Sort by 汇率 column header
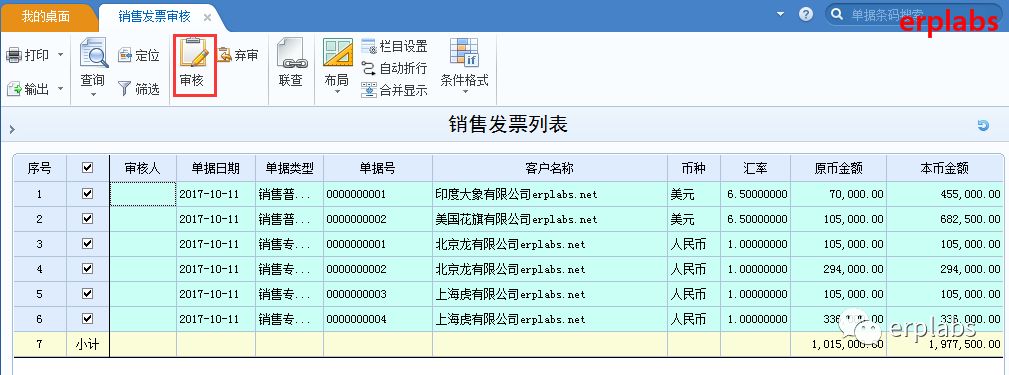 pos(755,169)
